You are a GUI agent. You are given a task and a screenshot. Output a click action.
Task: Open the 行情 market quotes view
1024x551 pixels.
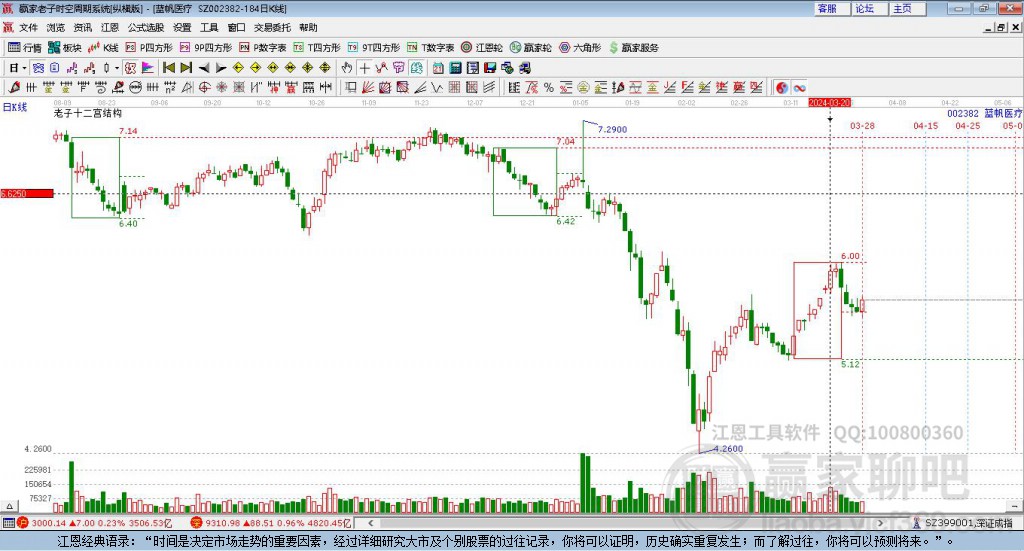coord(24,48)
